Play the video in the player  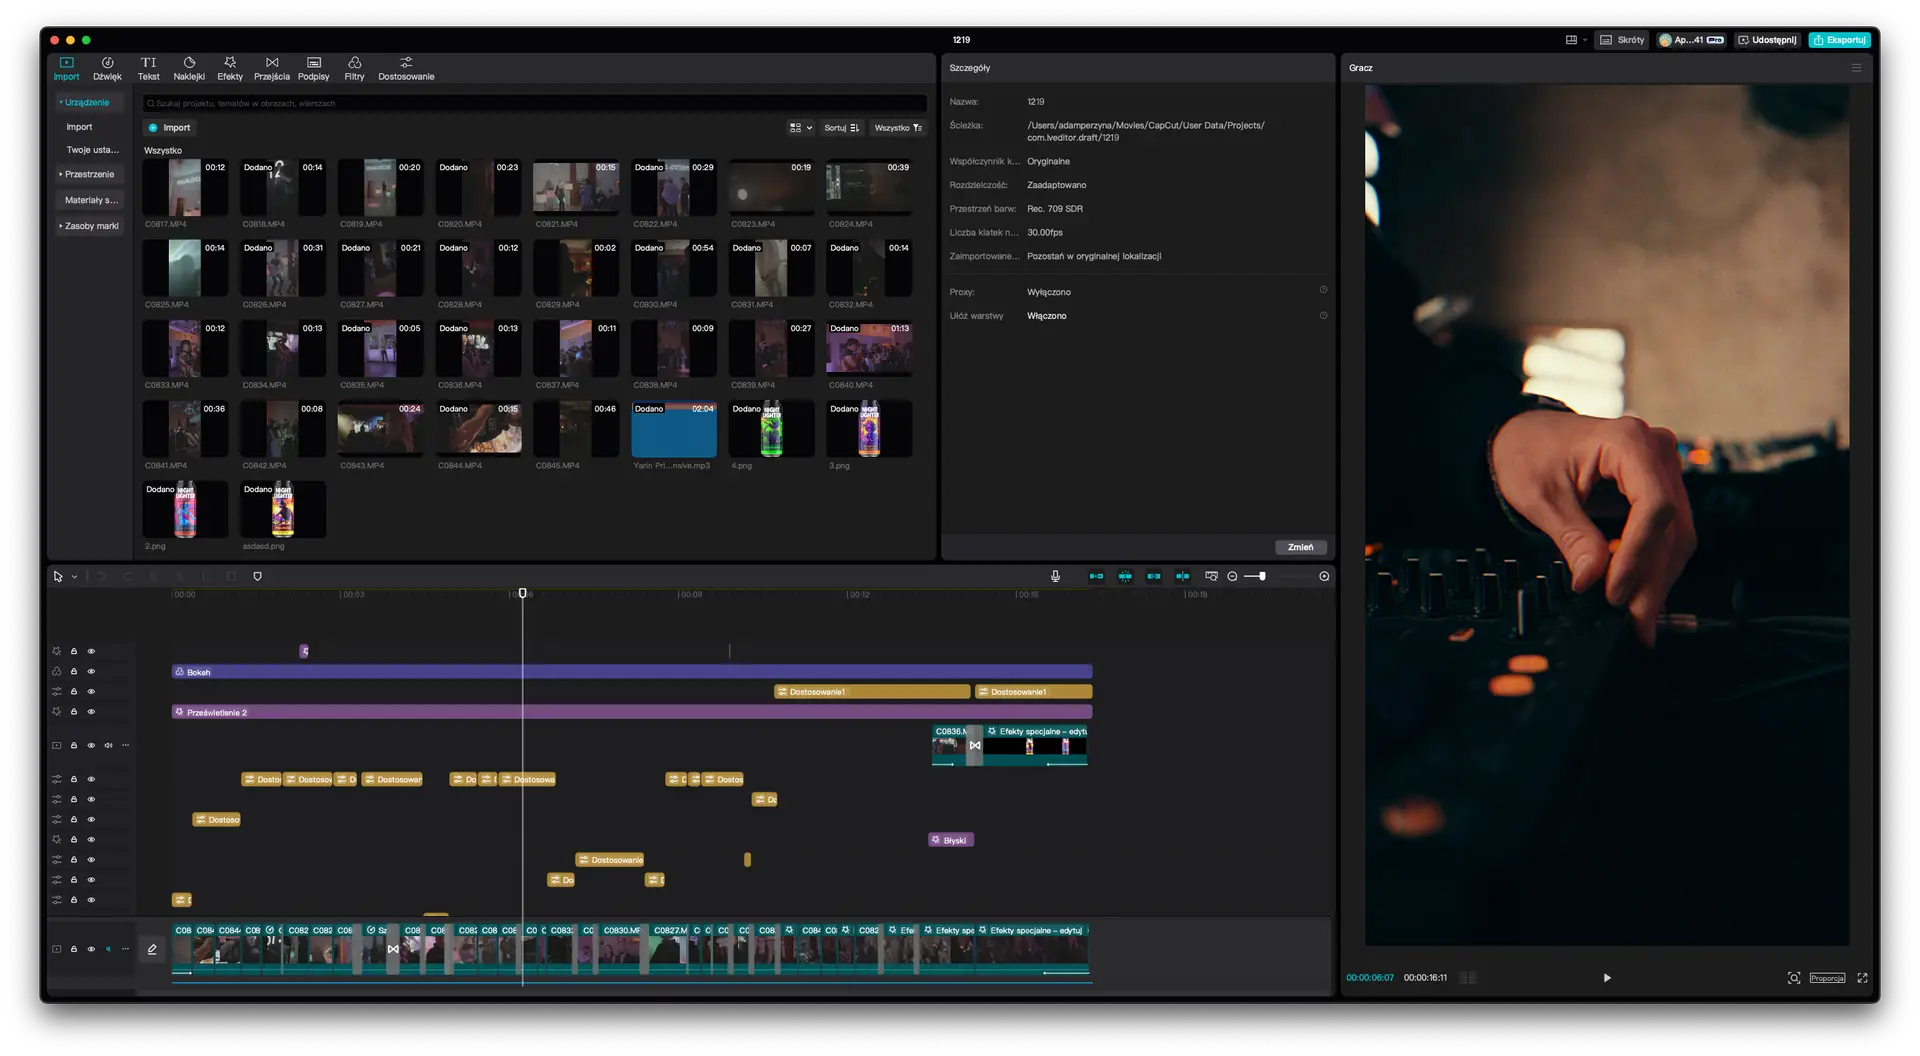point(1607,978)
